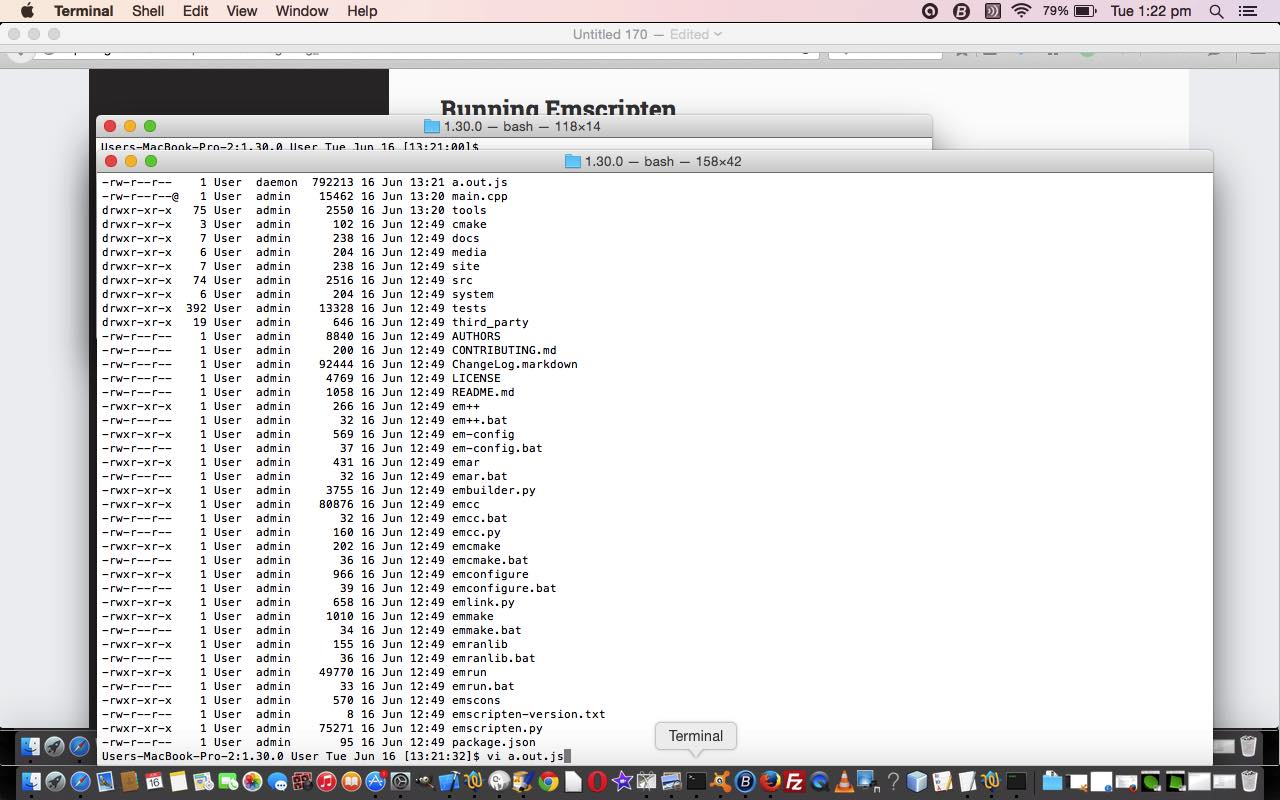
Task: Open the Window menu
Action: pyautogui.click(x=301, y=11)
